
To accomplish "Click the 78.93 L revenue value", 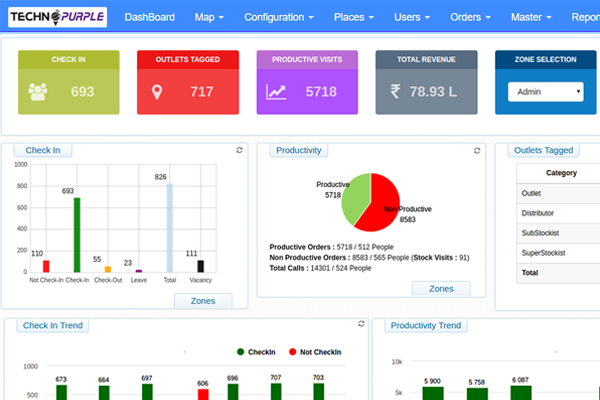I will 433,91.
